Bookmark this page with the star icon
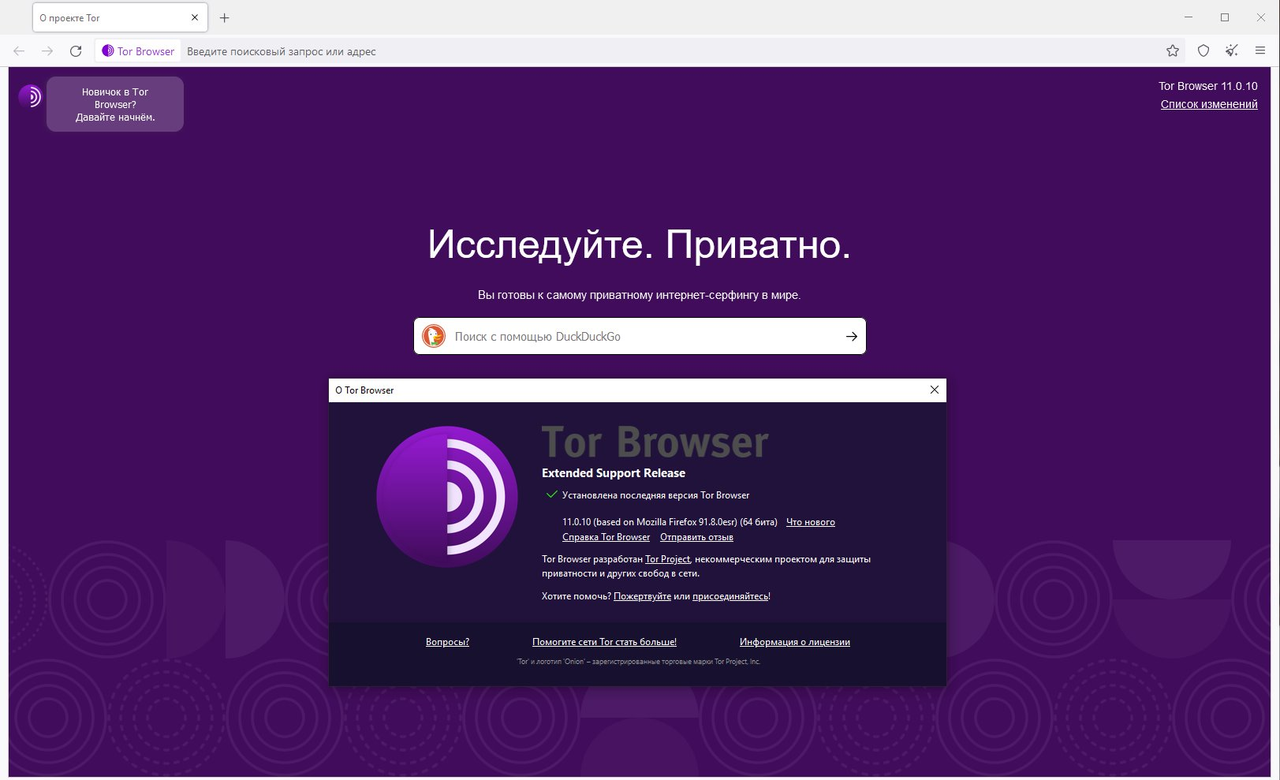Screen dimensions: 1280x780 1173,51
